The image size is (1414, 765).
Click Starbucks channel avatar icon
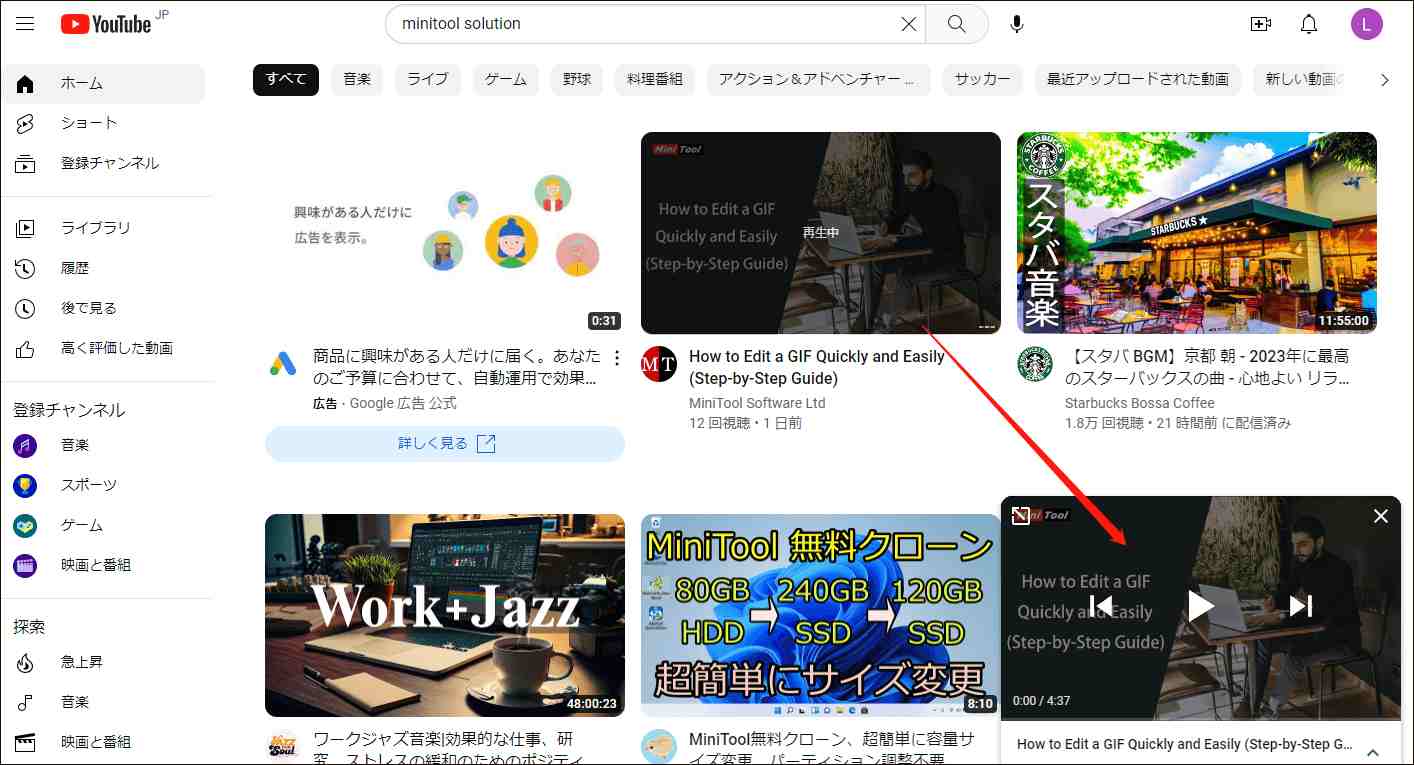point(1035,364)
